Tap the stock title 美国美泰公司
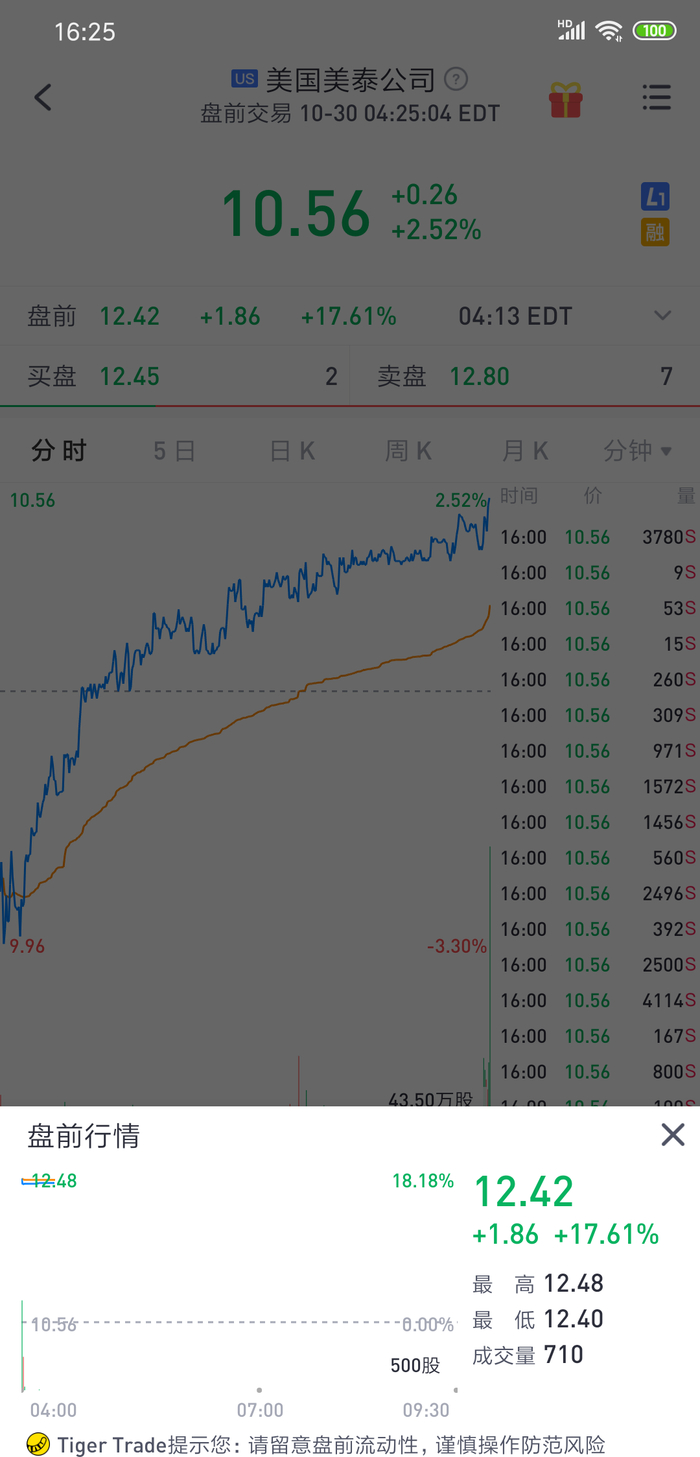Image resolution: width=700 pixels, height=1457 pixels. (x=350, y=79)
